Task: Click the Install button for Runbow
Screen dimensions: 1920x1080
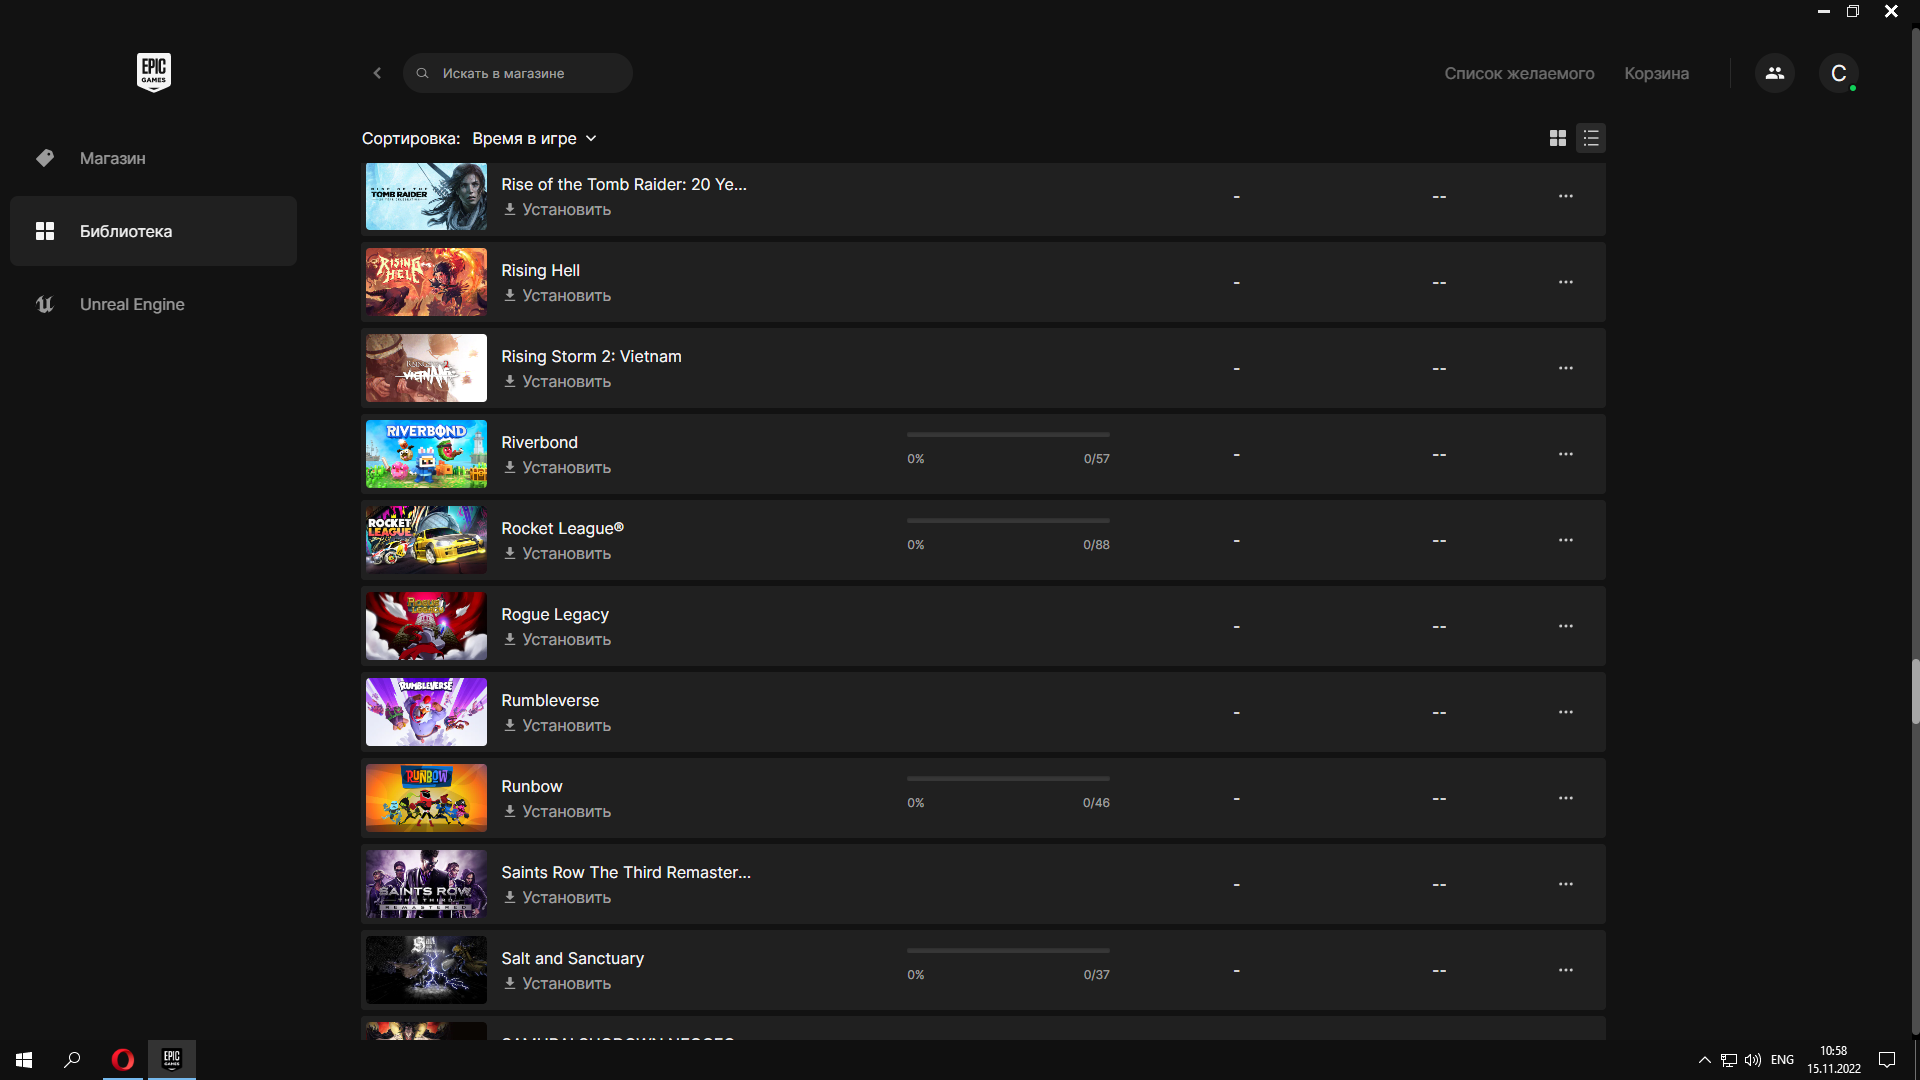Action: point(557,812)
